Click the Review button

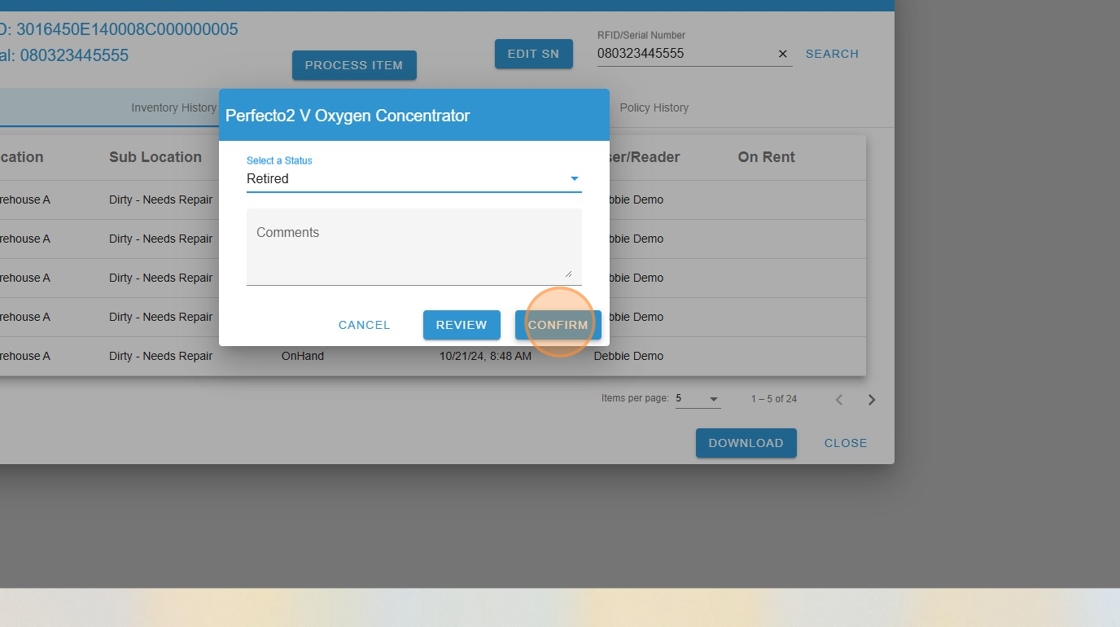point(461,325)
